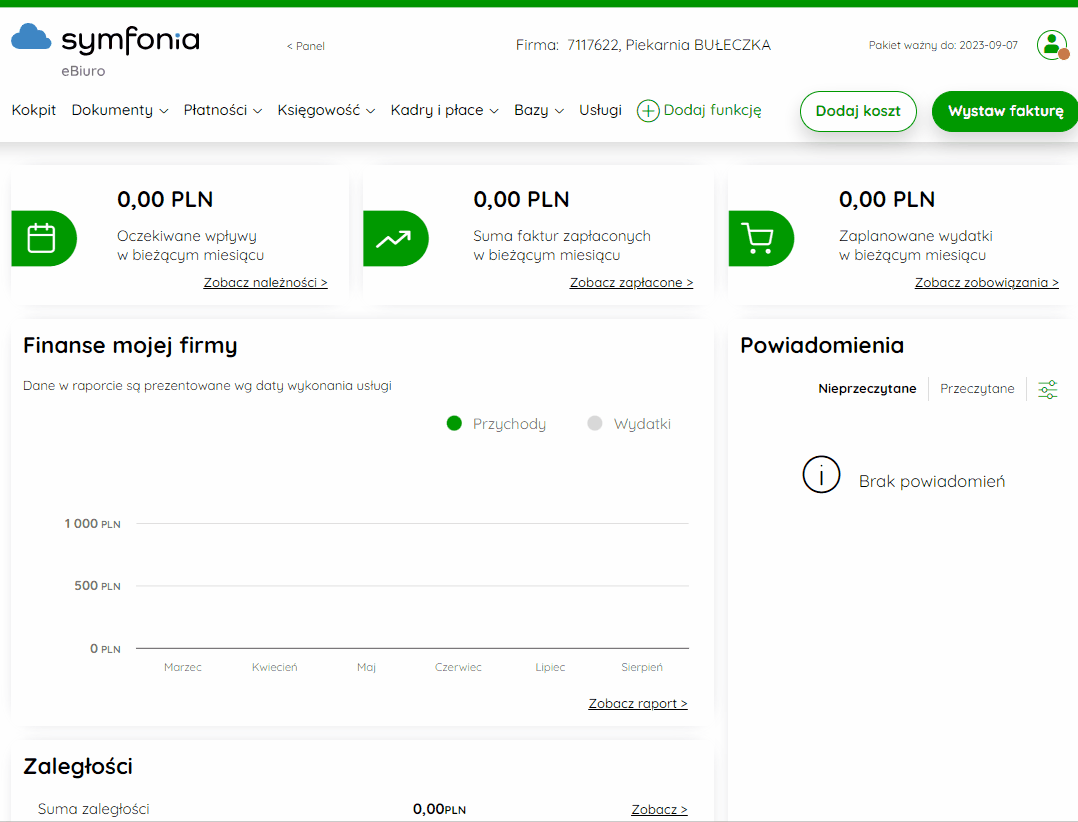The image size is (1078, 822).
Task: Open the Zobacz raport link
Action: coord(638,703)
